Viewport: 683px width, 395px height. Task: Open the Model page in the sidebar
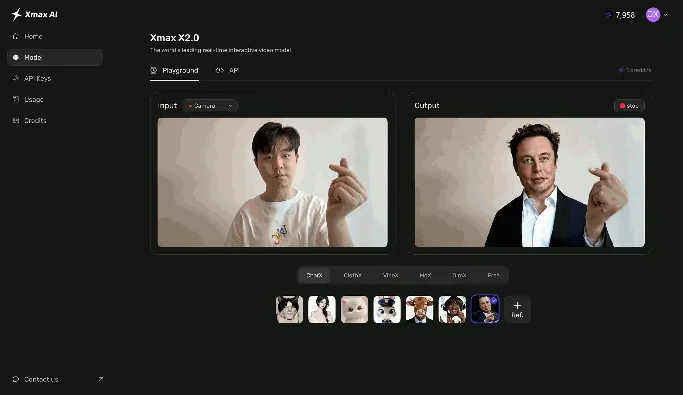pyautogui.click(x=55, y=57)
